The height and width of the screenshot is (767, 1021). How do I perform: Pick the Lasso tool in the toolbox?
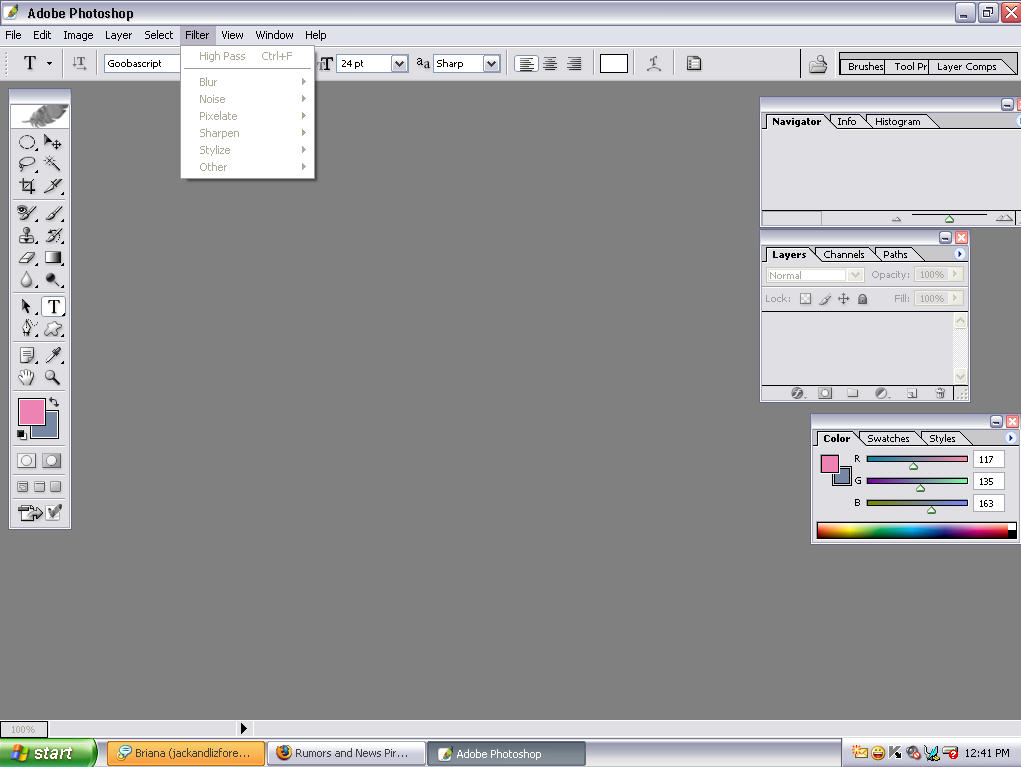tap(27, 163)
